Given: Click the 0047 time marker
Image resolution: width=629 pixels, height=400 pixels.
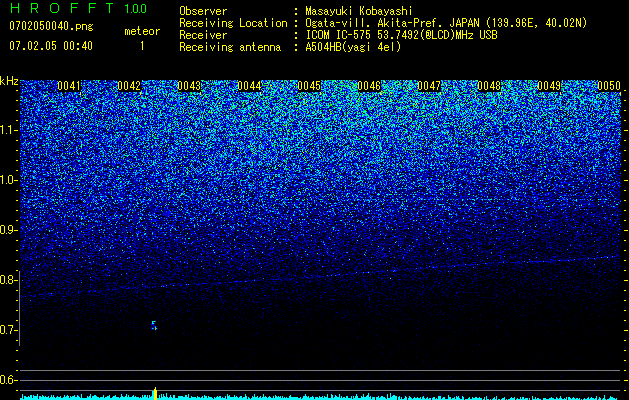Looking at the screenshot, I should click(429, 86).
